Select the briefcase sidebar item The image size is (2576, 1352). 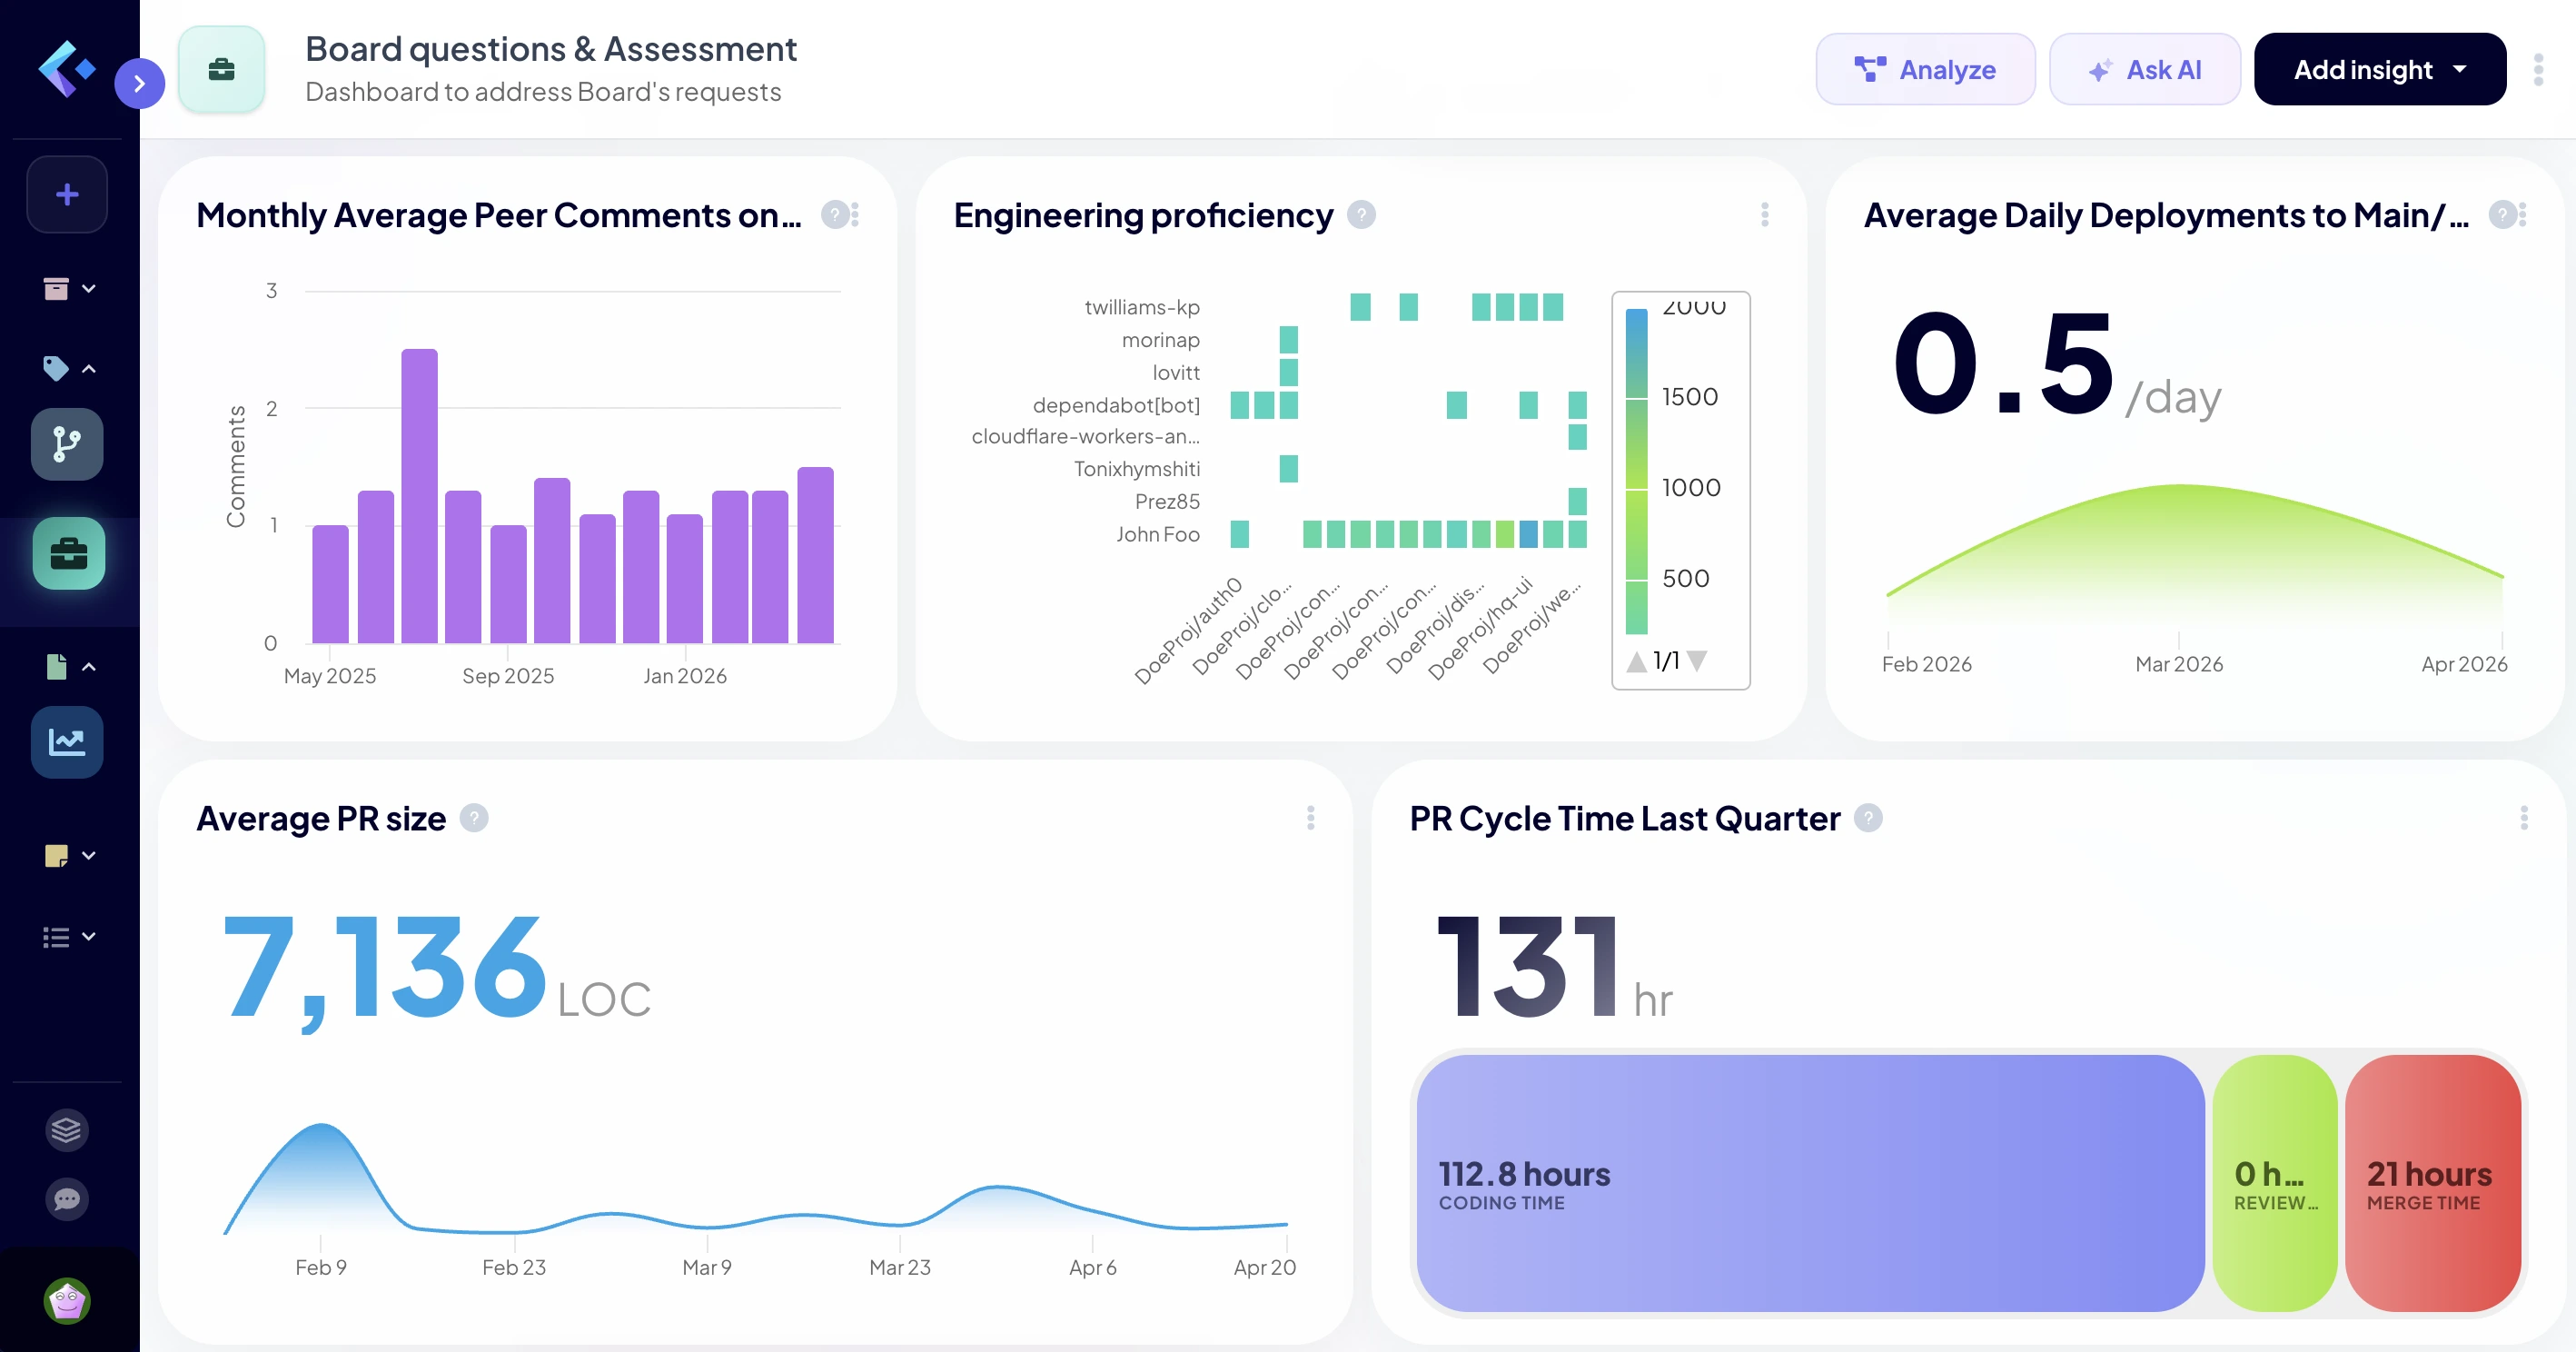coord(68,553)
